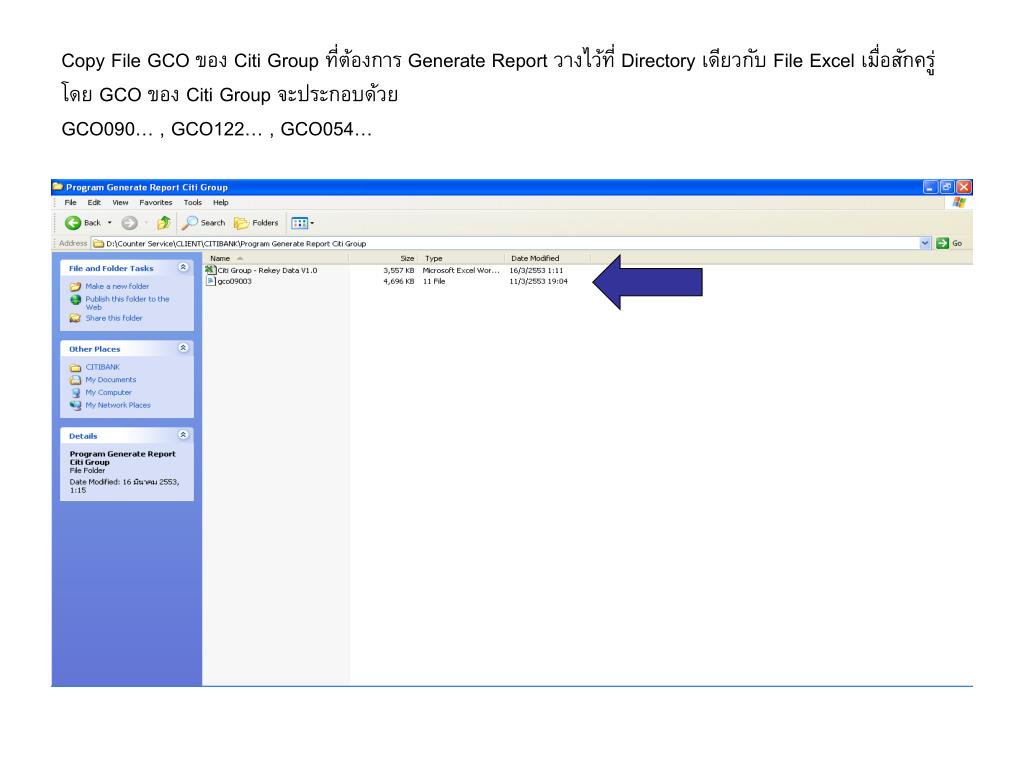Sort by Name column header
The image size is (1024, 768).
tap(275, 259)
